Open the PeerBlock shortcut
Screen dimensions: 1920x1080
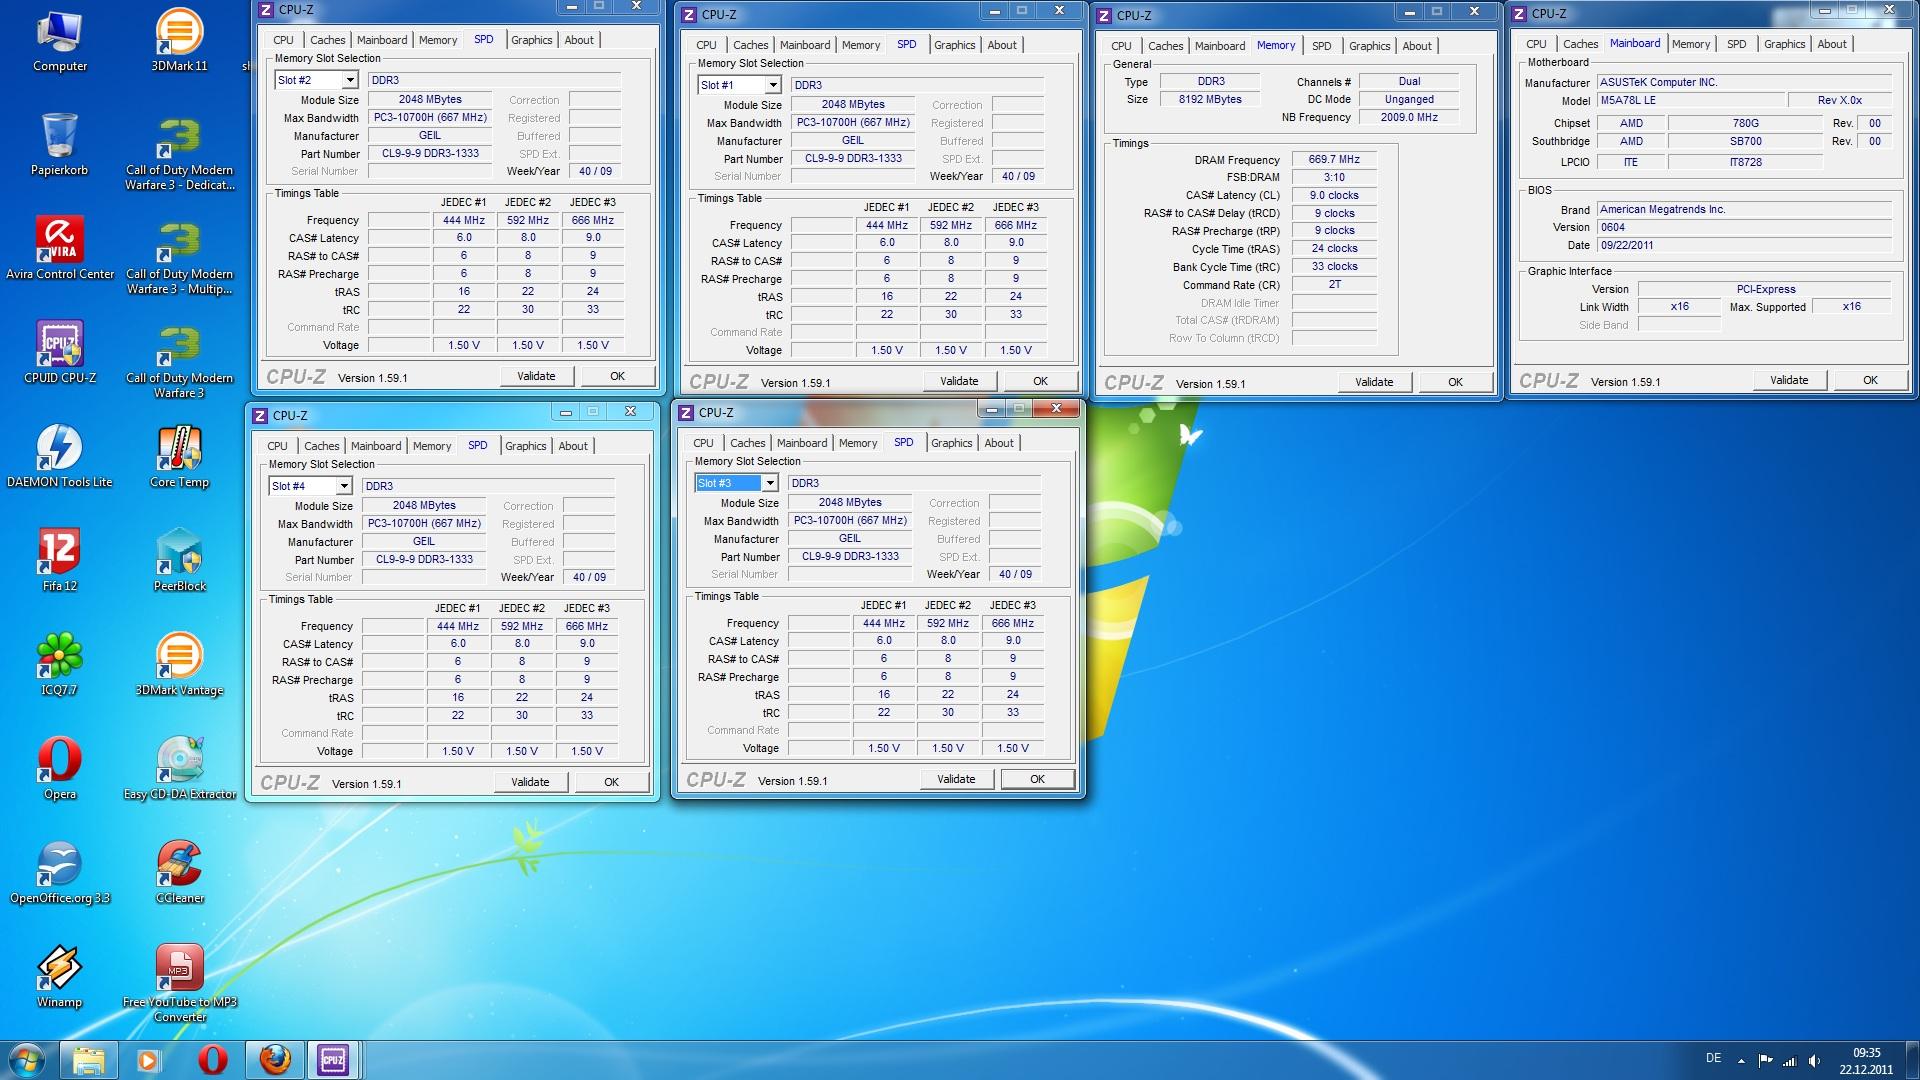(x=180, y=560)
